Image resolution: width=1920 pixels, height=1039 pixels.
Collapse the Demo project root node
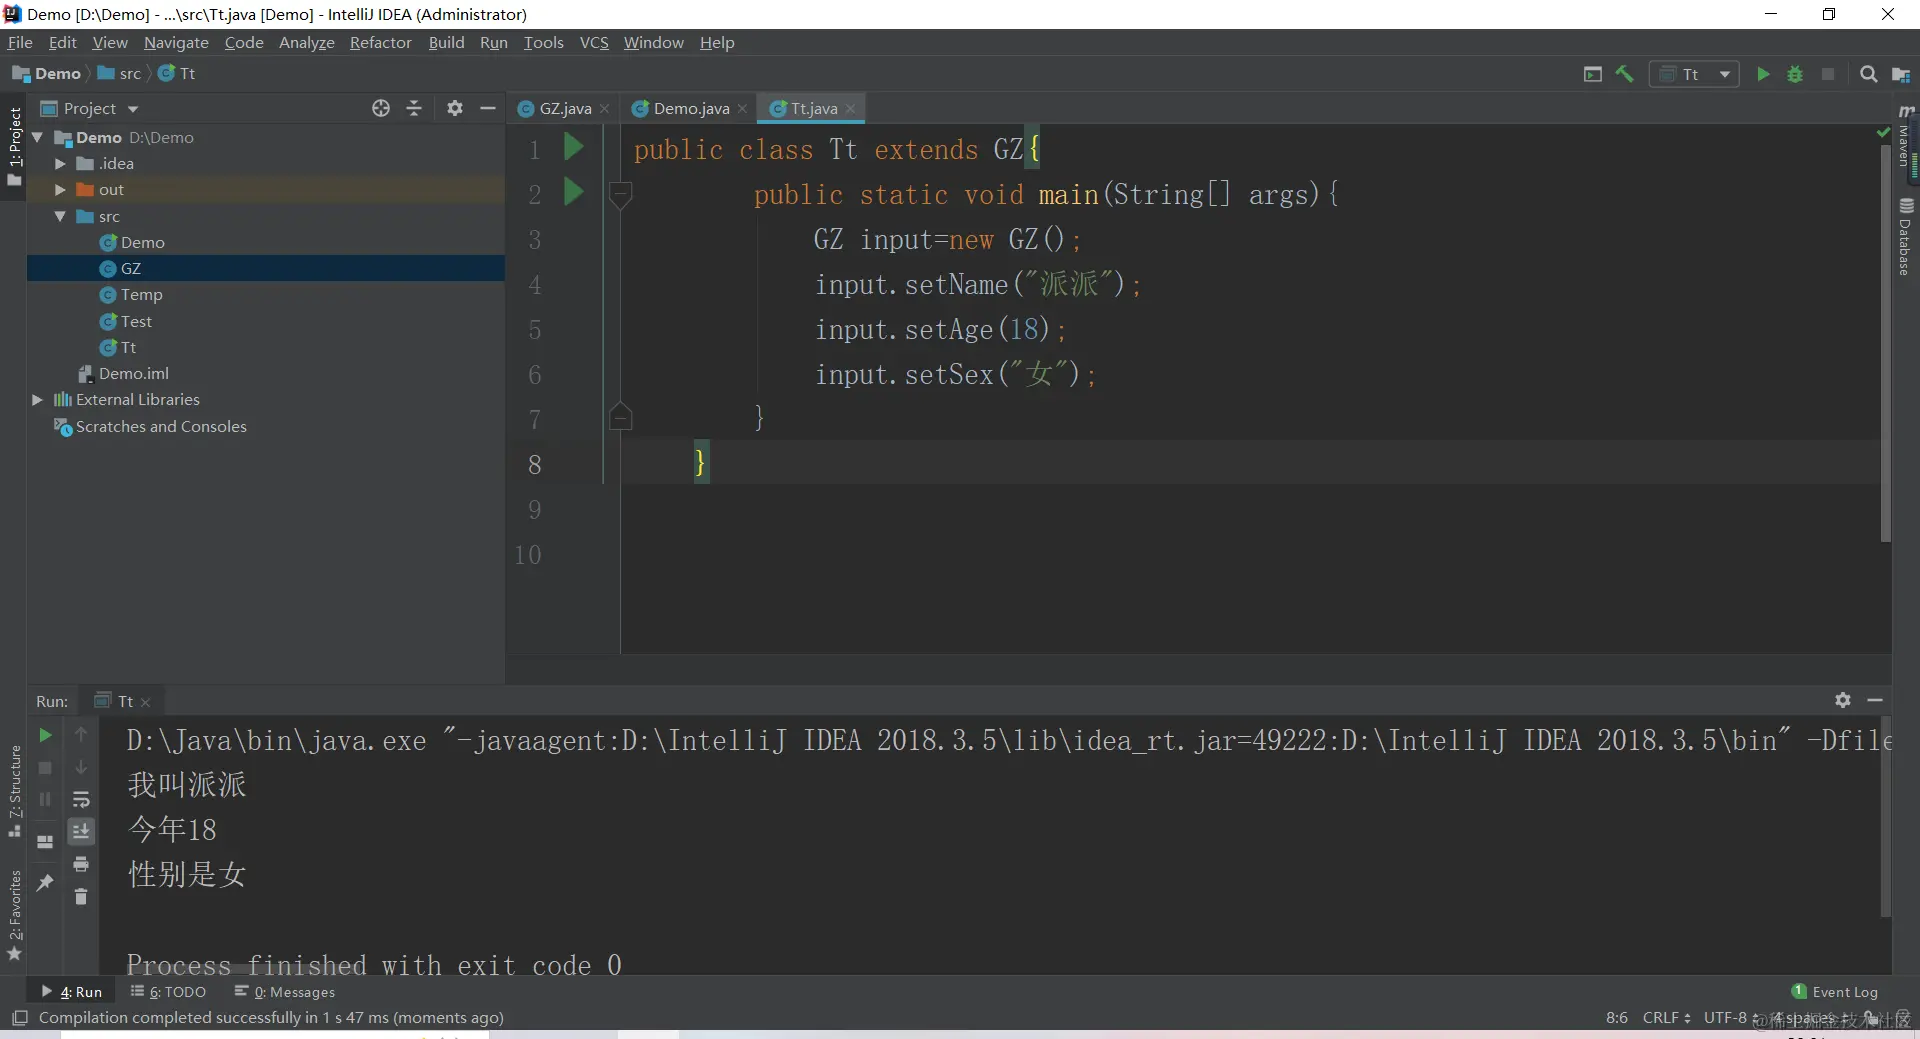pos(38,137)
